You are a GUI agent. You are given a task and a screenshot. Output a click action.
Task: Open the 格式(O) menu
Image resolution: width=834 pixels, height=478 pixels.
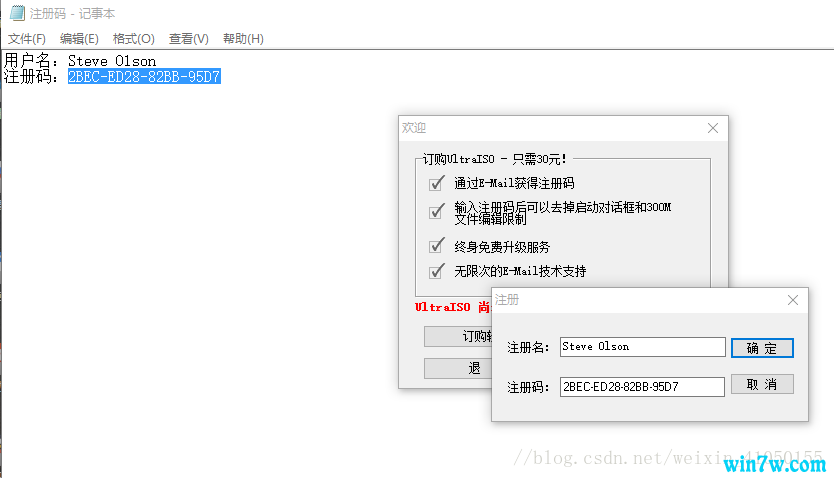coord(134,39)
